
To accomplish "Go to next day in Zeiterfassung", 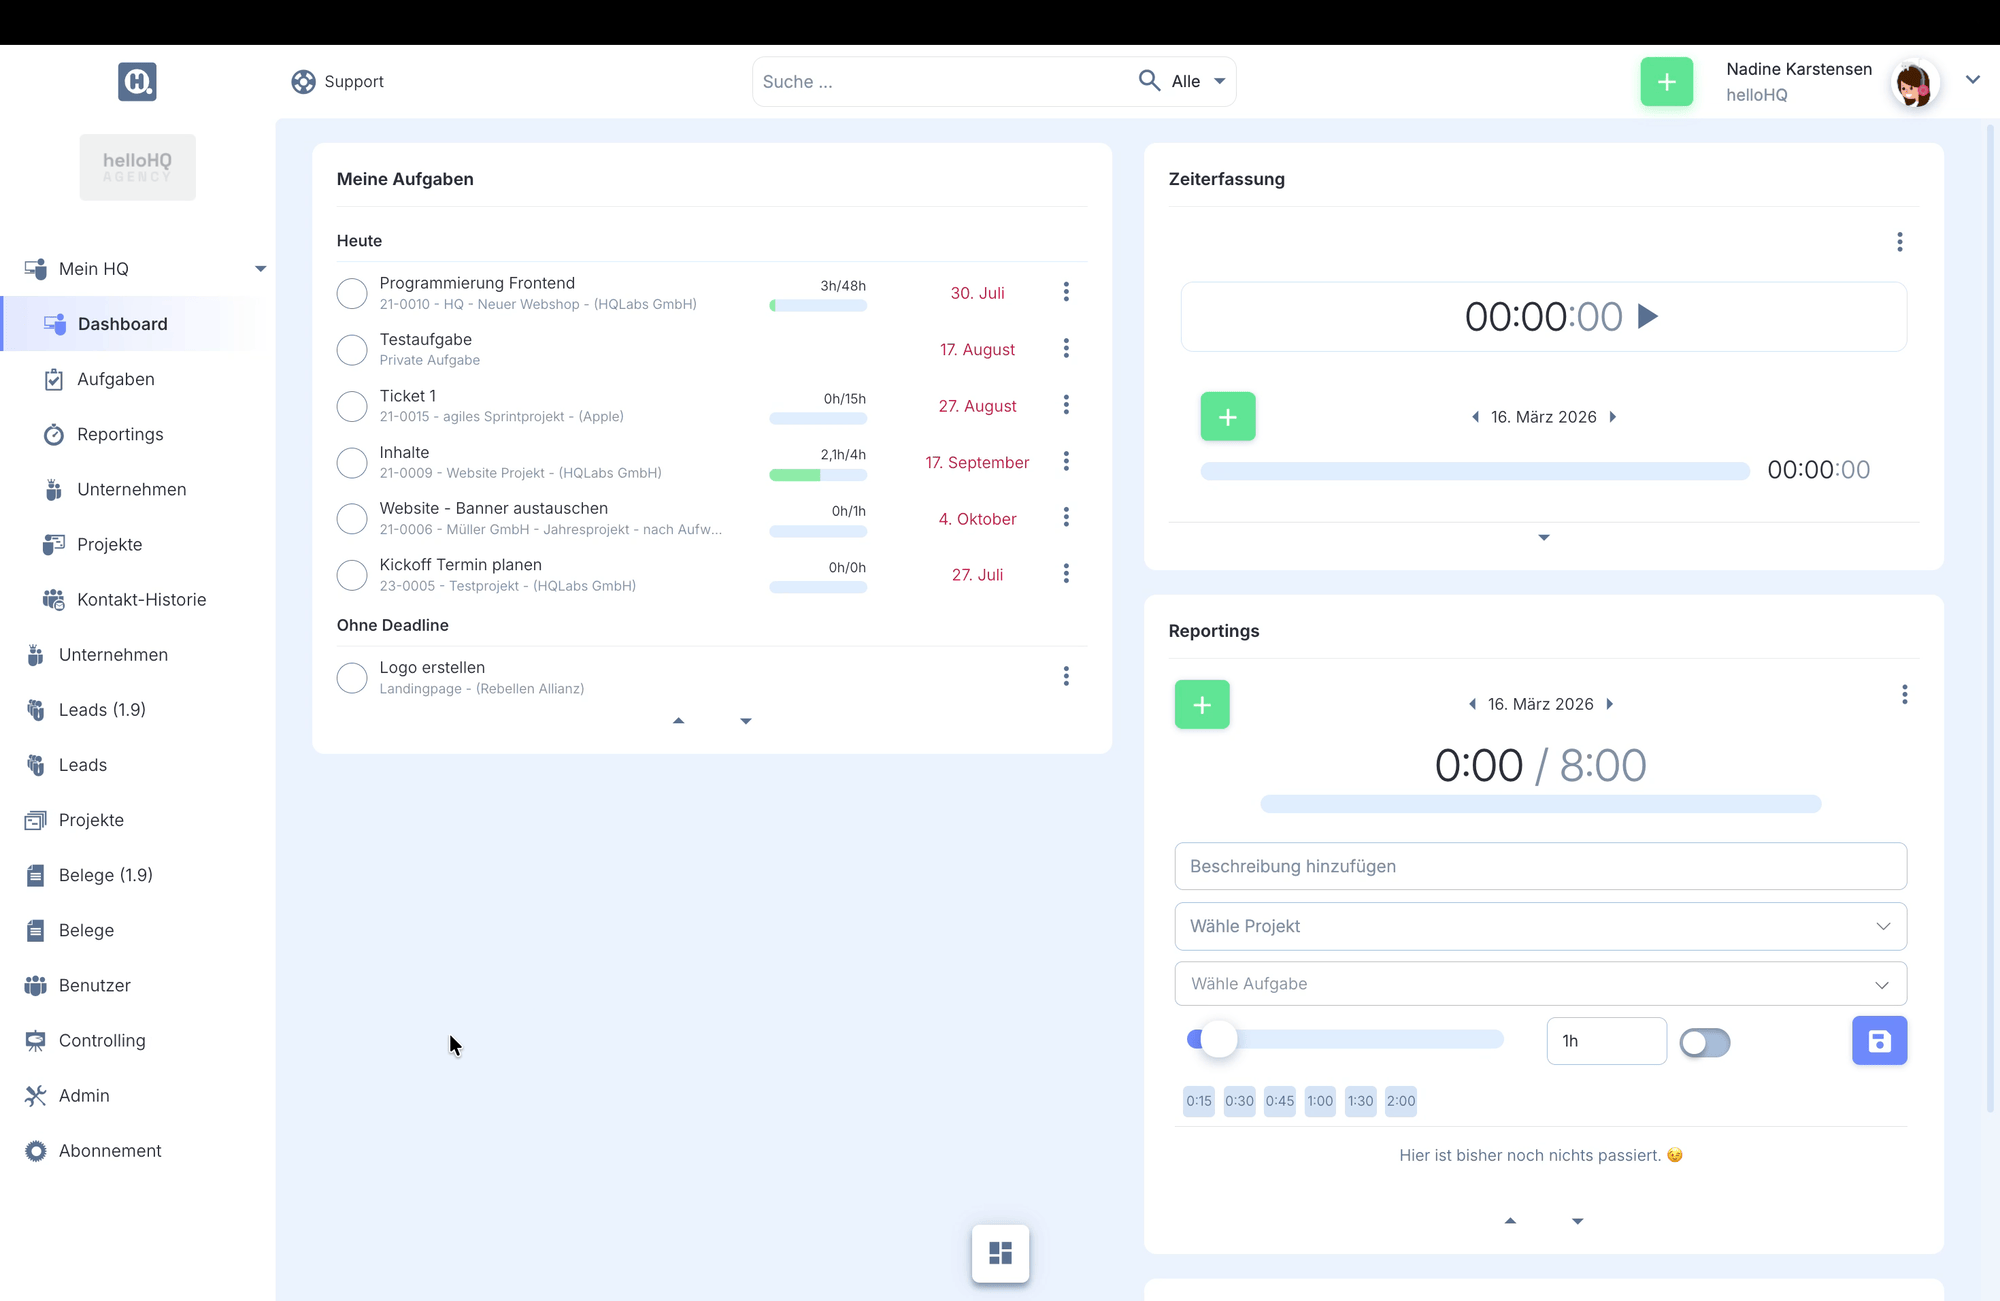I will point(1613,417).
